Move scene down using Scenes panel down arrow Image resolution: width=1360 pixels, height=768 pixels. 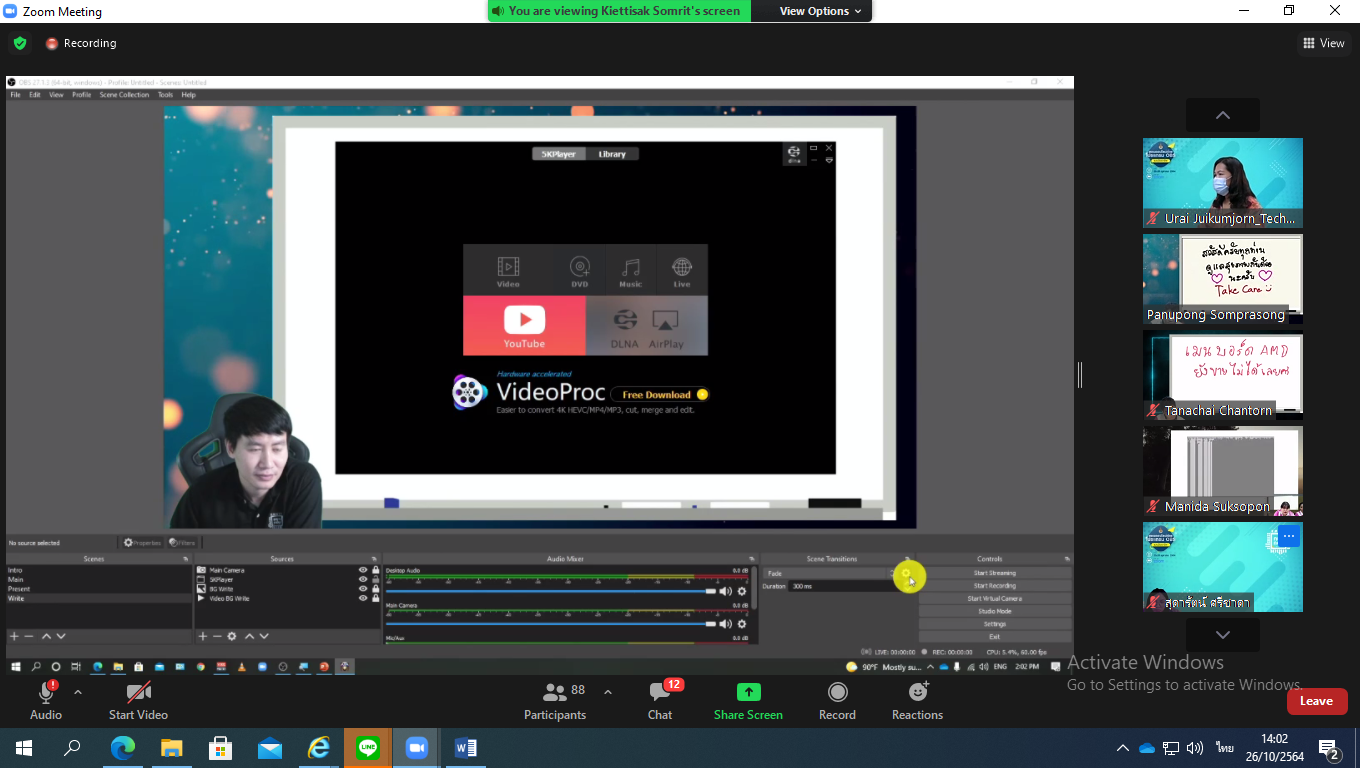pyautogui.click(x=61, y=636)
